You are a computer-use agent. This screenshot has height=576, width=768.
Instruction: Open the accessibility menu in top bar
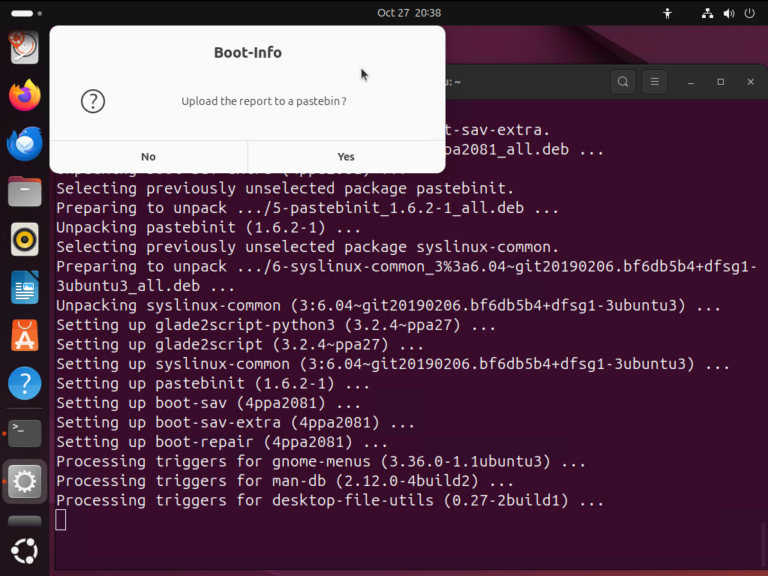(669, 13)
